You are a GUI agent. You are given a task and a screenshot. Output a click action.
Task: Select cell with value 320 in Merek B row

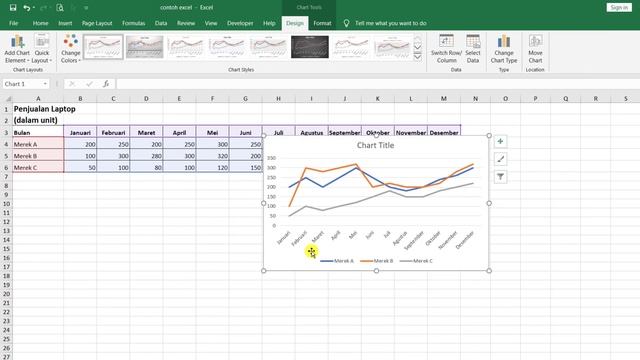pyautogui.click(x=212, y=156)
